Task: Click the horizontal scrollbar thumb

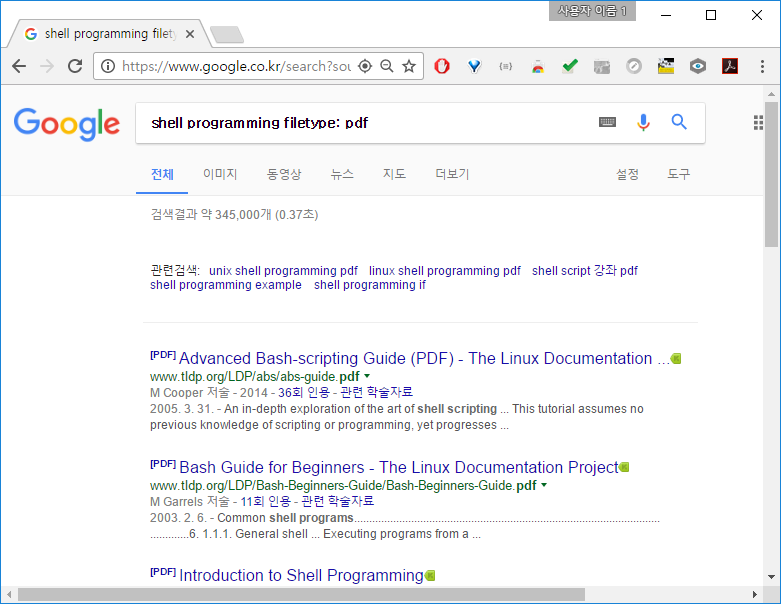Action: point(301,595)
